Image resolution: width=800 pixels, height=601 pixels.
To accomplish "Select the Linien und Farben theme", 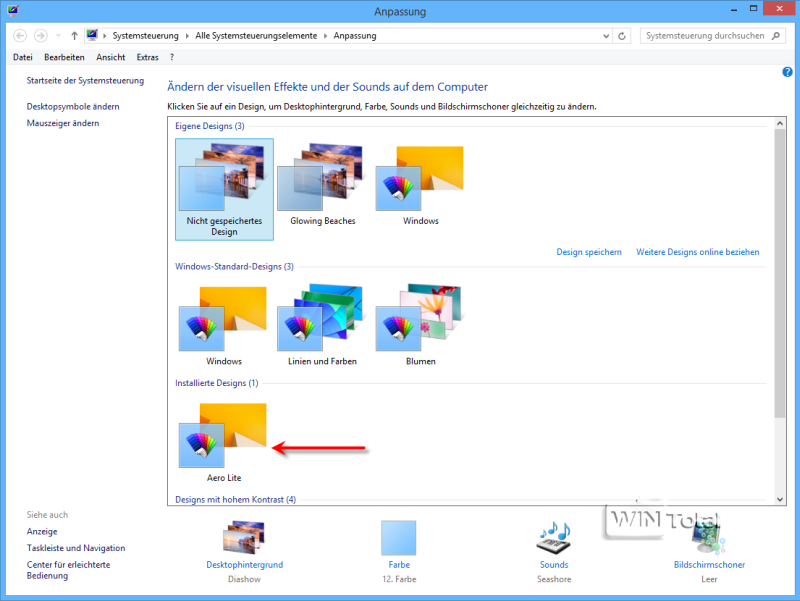I will tap(322, 325).
